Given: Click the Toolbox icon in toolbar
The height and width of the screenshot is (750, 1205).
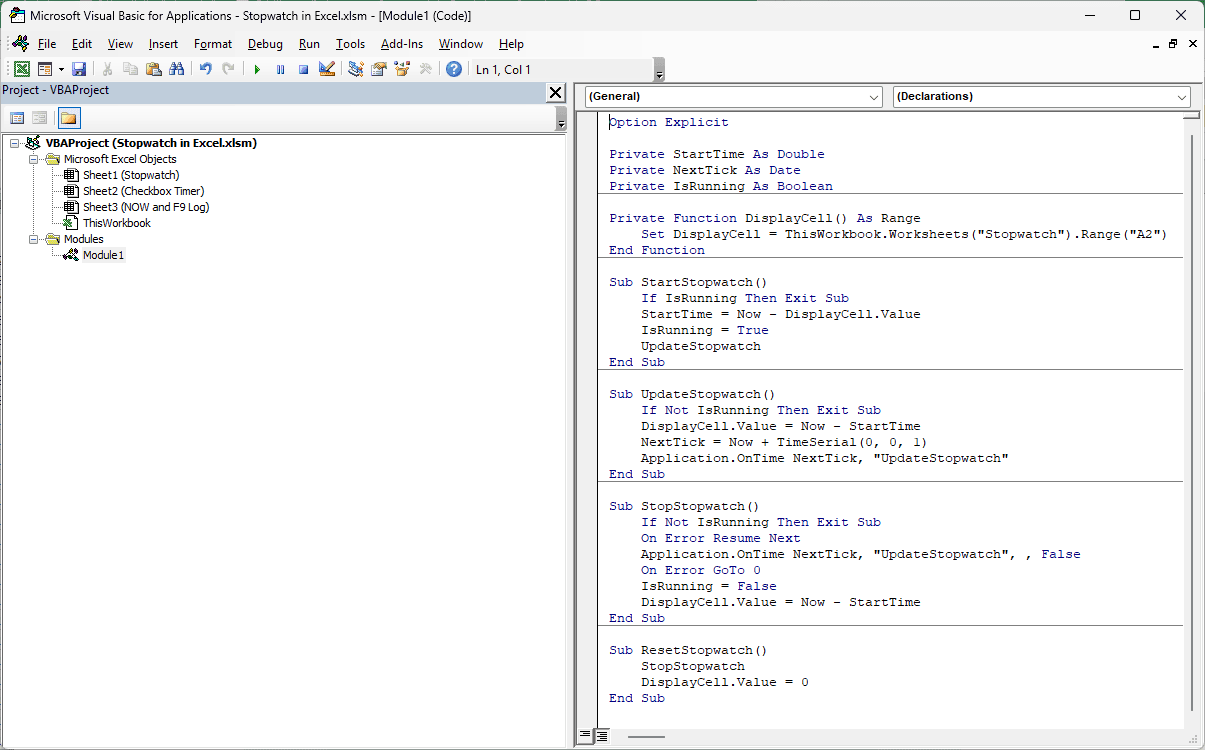Looking at the screenshot, I should pos(425,69).
